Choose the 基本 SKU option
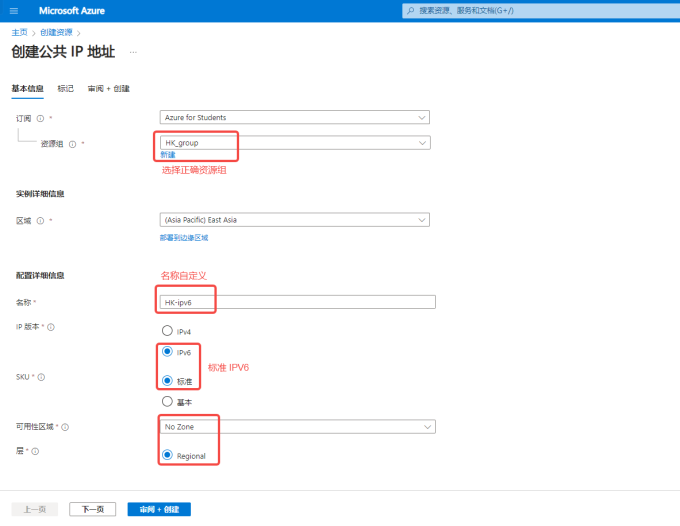680x526 pixels. click(167, 402)
